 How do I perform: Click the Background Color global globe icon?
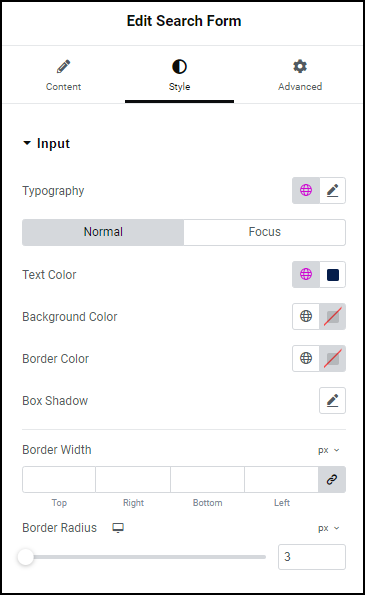306,316
